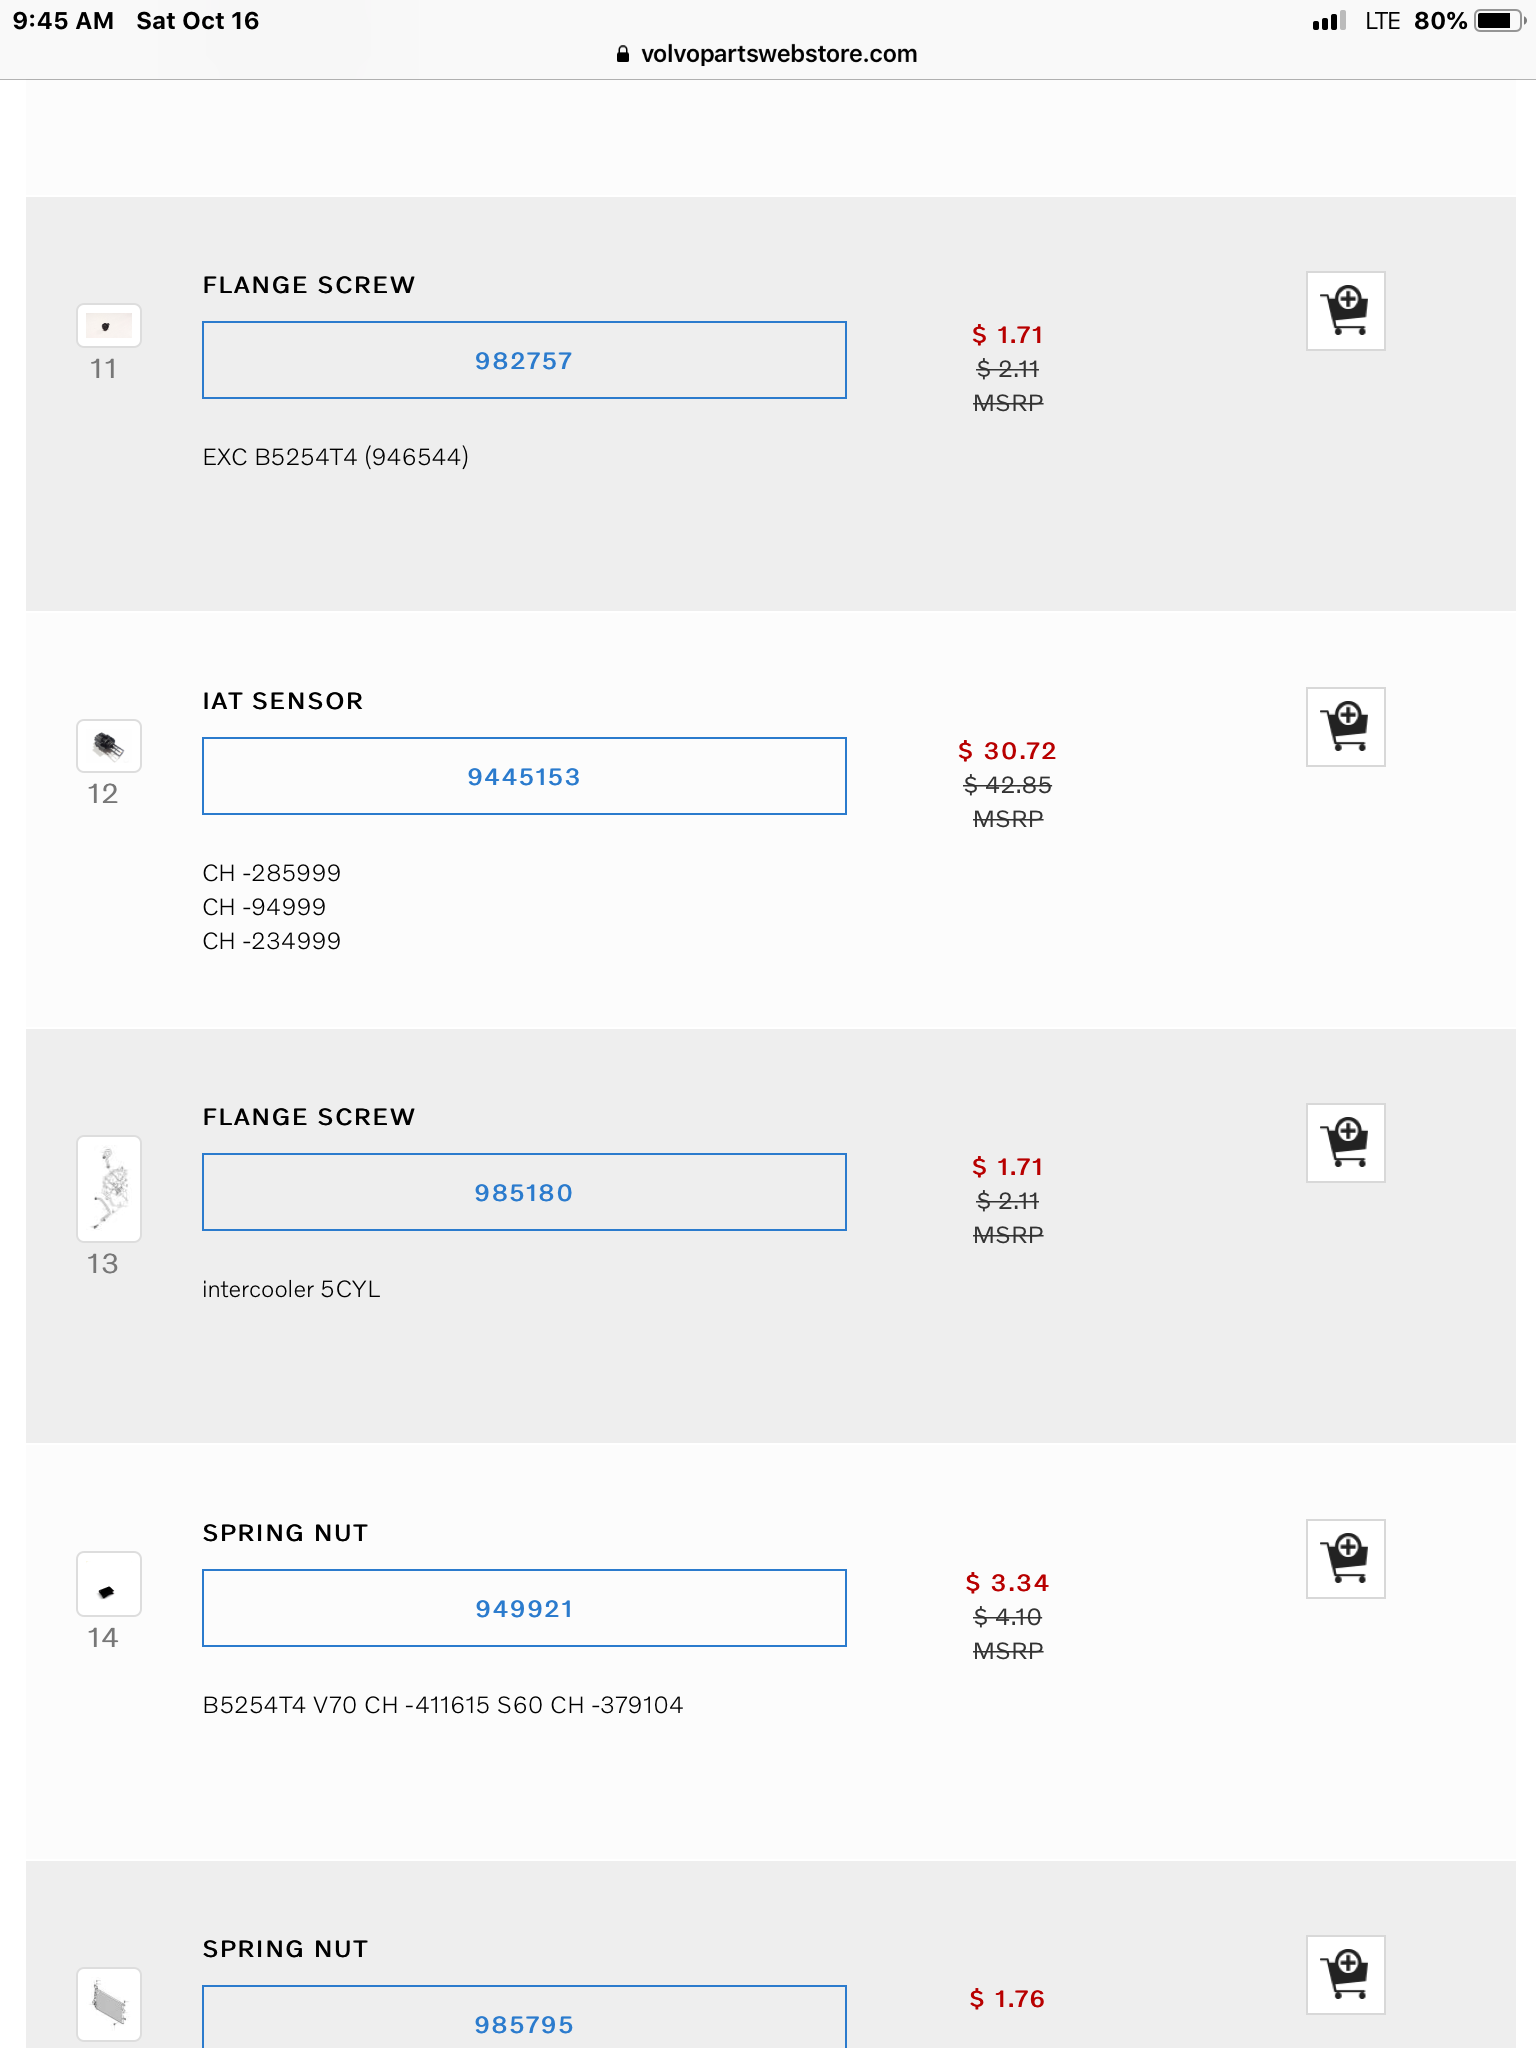Tap the IAT SENSOR title
1536x2048 pixels.
tap(283, 701)
